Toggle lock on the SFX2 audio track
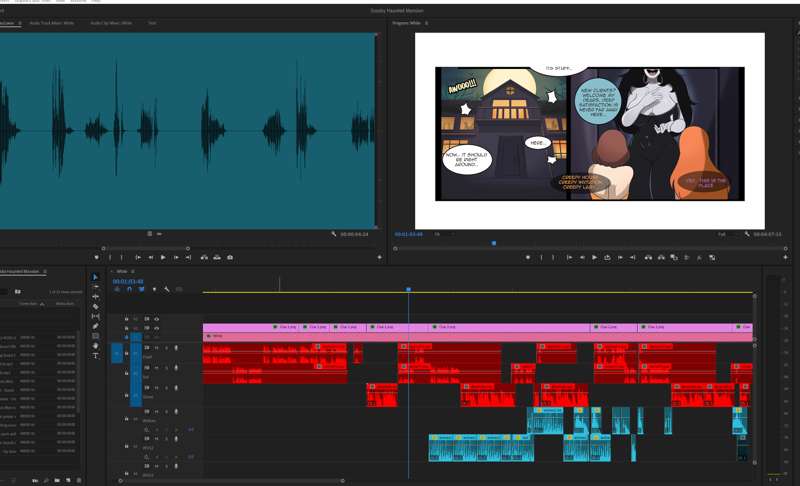The height and width of the screenshot is (486, 800). pos(127,446)
